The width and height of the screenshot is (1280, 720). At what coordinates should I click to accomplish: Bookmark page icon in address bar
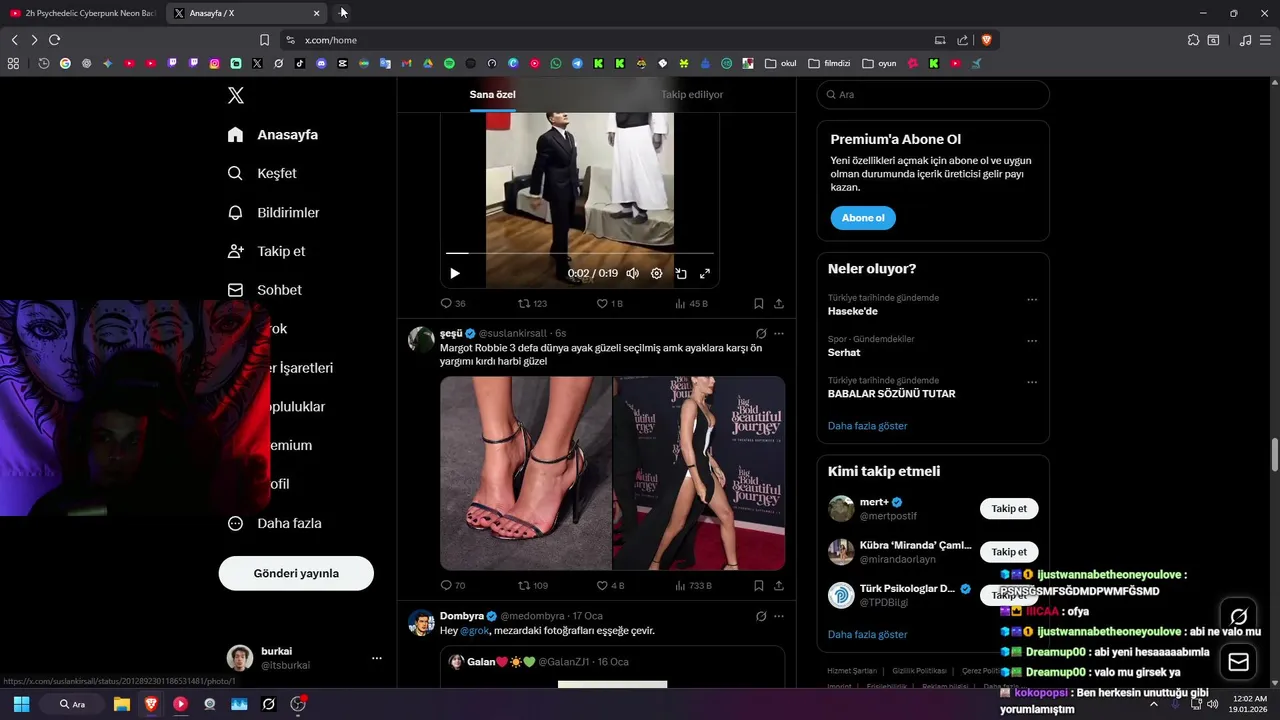point(264,40)
